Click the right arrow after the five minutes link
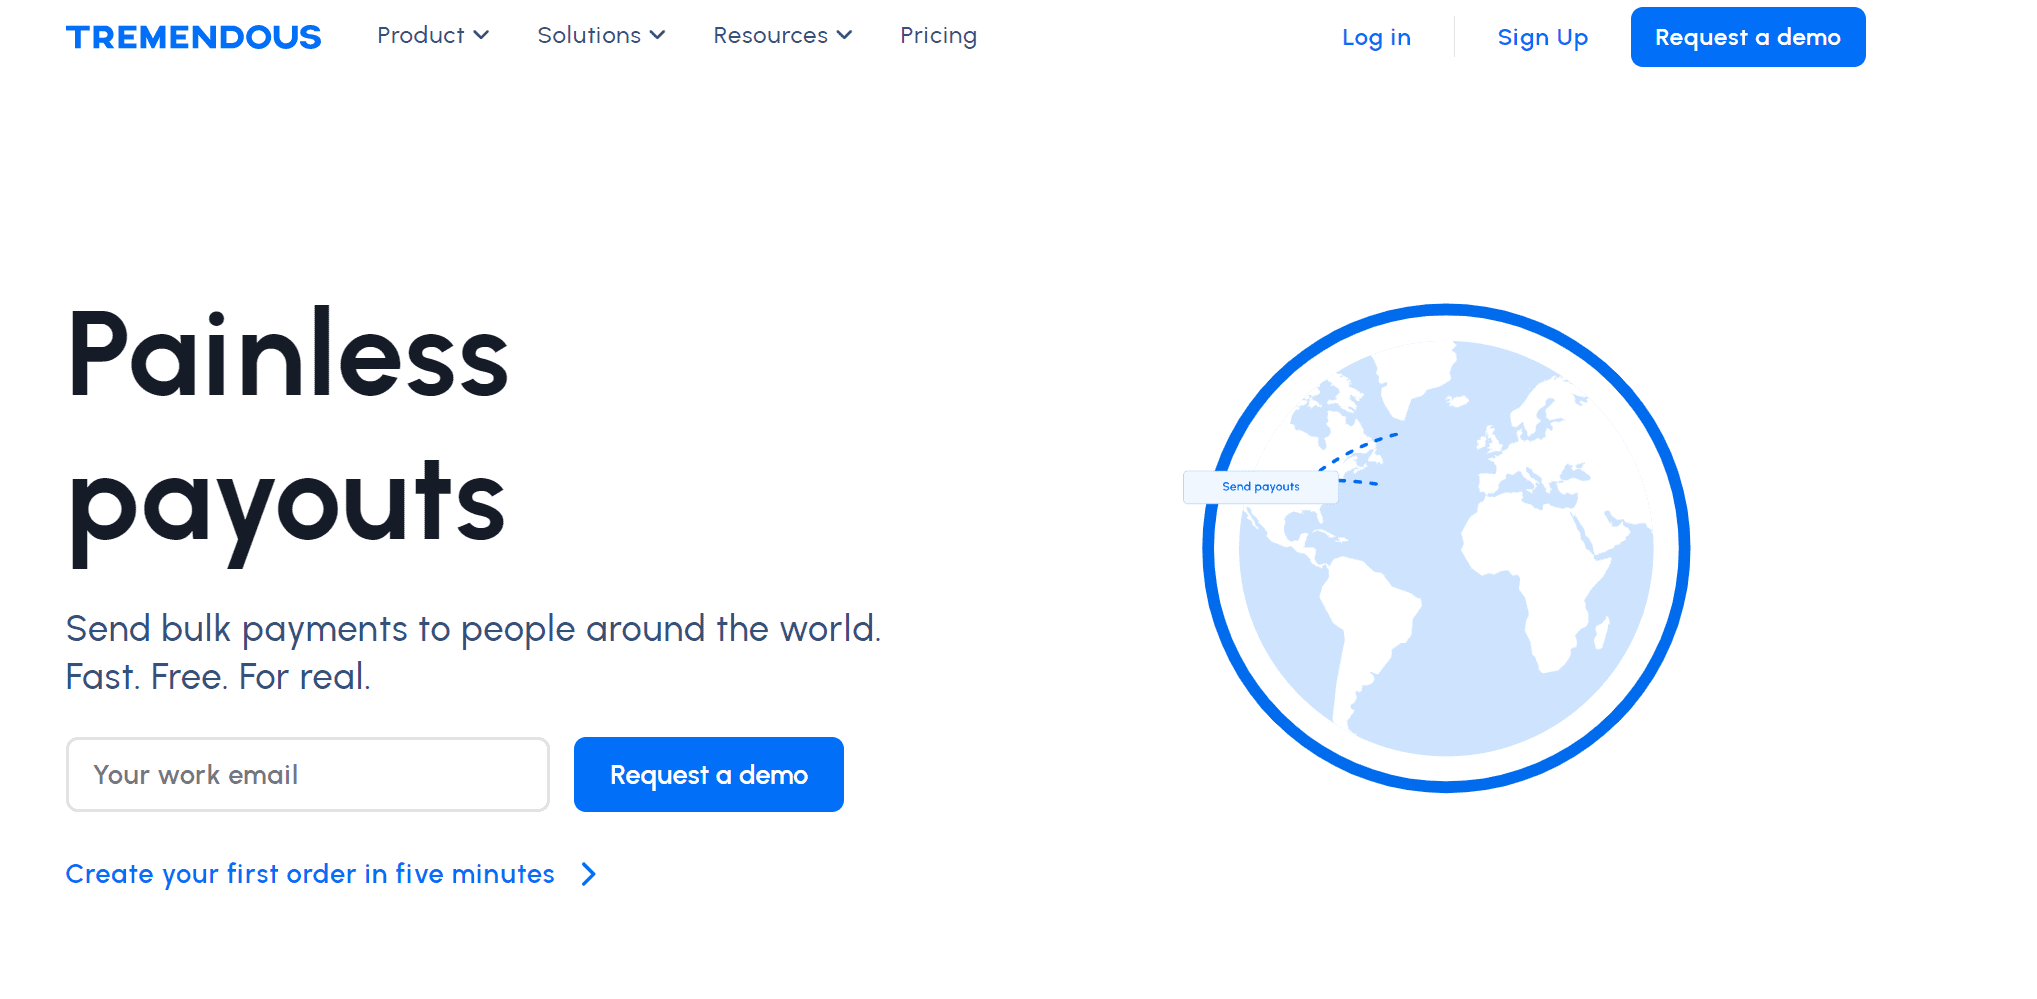The width and height of the screenshot is (2037, 999). click(589, 874)
